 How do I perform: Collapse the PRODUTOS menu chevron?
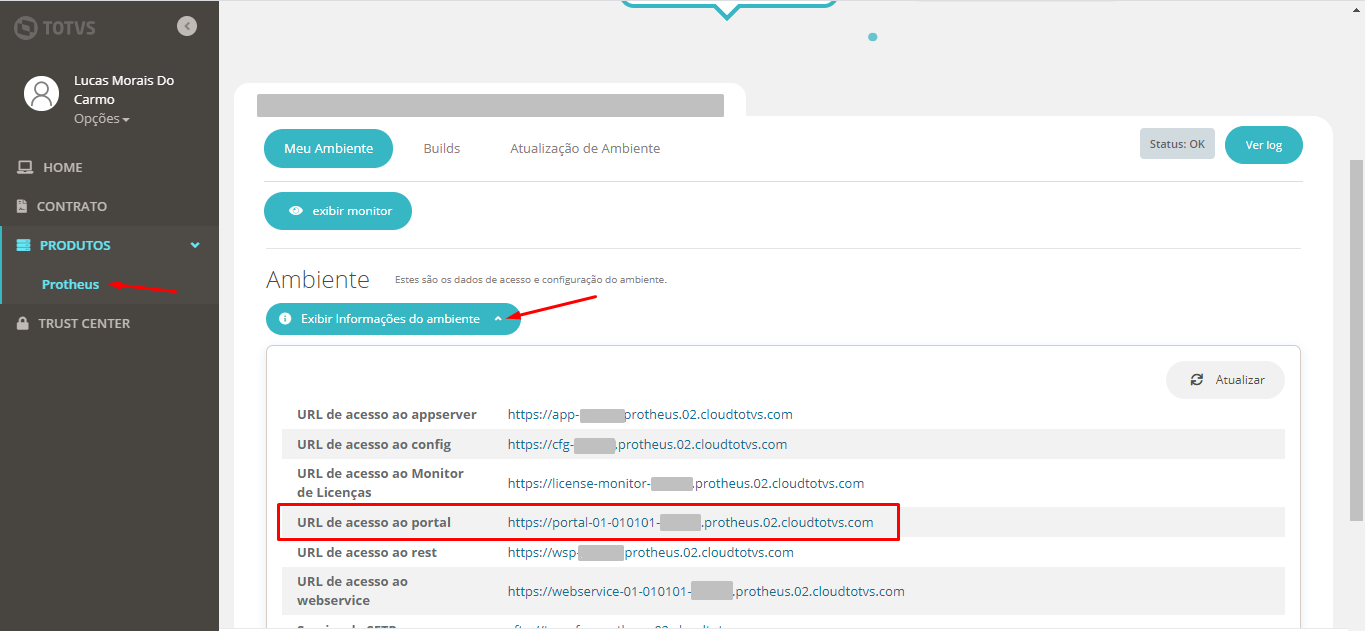coord(195,245)
